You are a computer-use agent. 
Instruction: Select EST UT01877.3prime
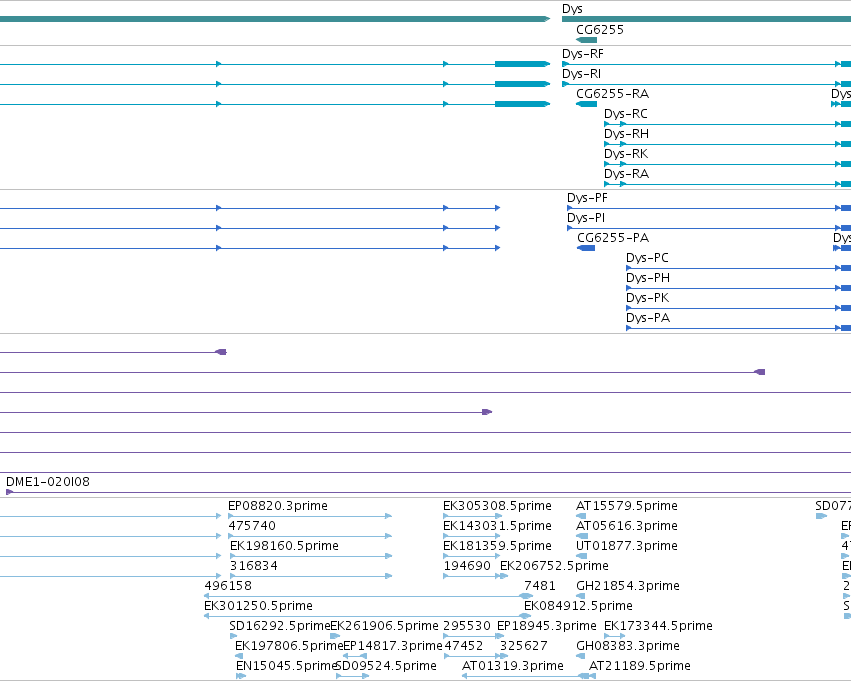click(627, 546)
